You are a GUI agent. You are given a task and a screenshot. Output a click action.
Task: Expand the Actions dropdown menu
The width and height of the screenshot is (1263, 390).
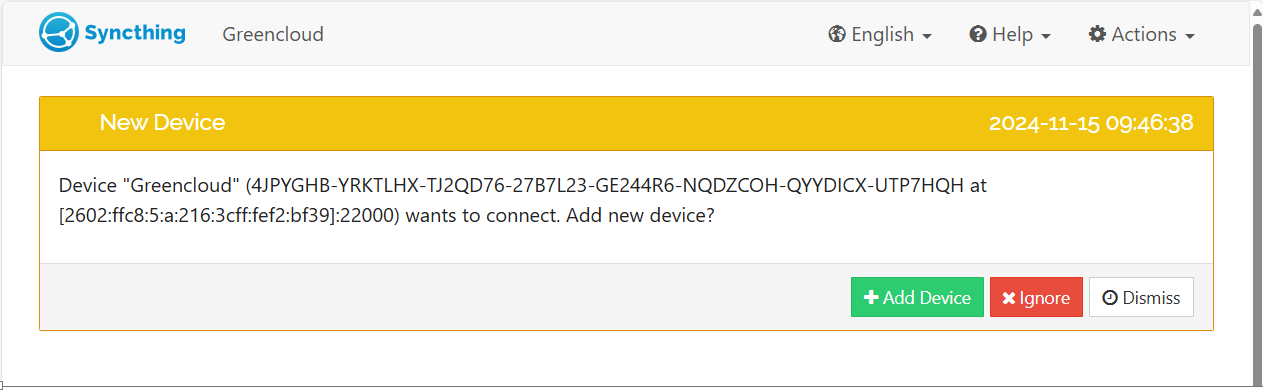pyautogui.click(x=1142, y=34)
